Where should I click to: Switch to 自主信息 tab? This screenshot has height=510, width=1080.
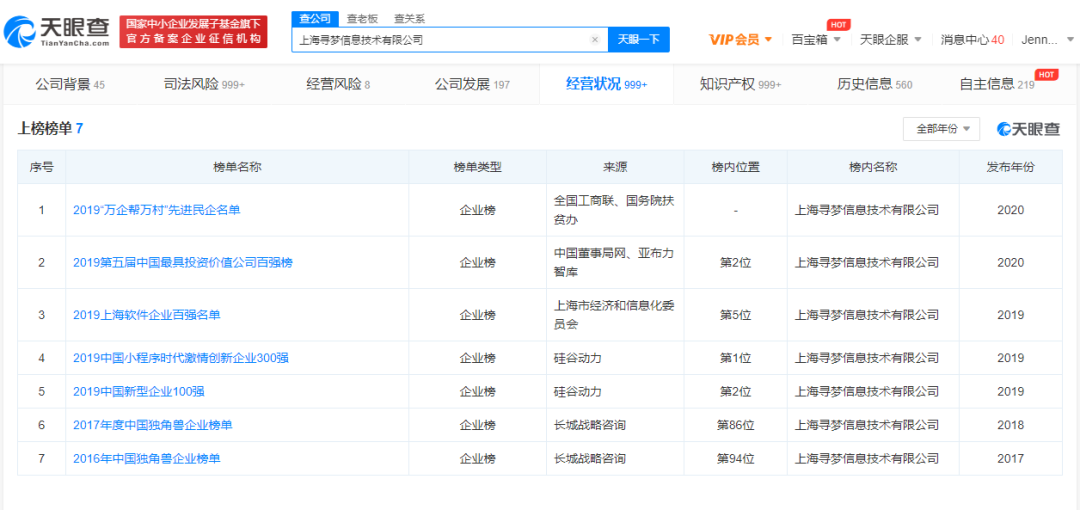pyautogui.click(x=997, y=85)
